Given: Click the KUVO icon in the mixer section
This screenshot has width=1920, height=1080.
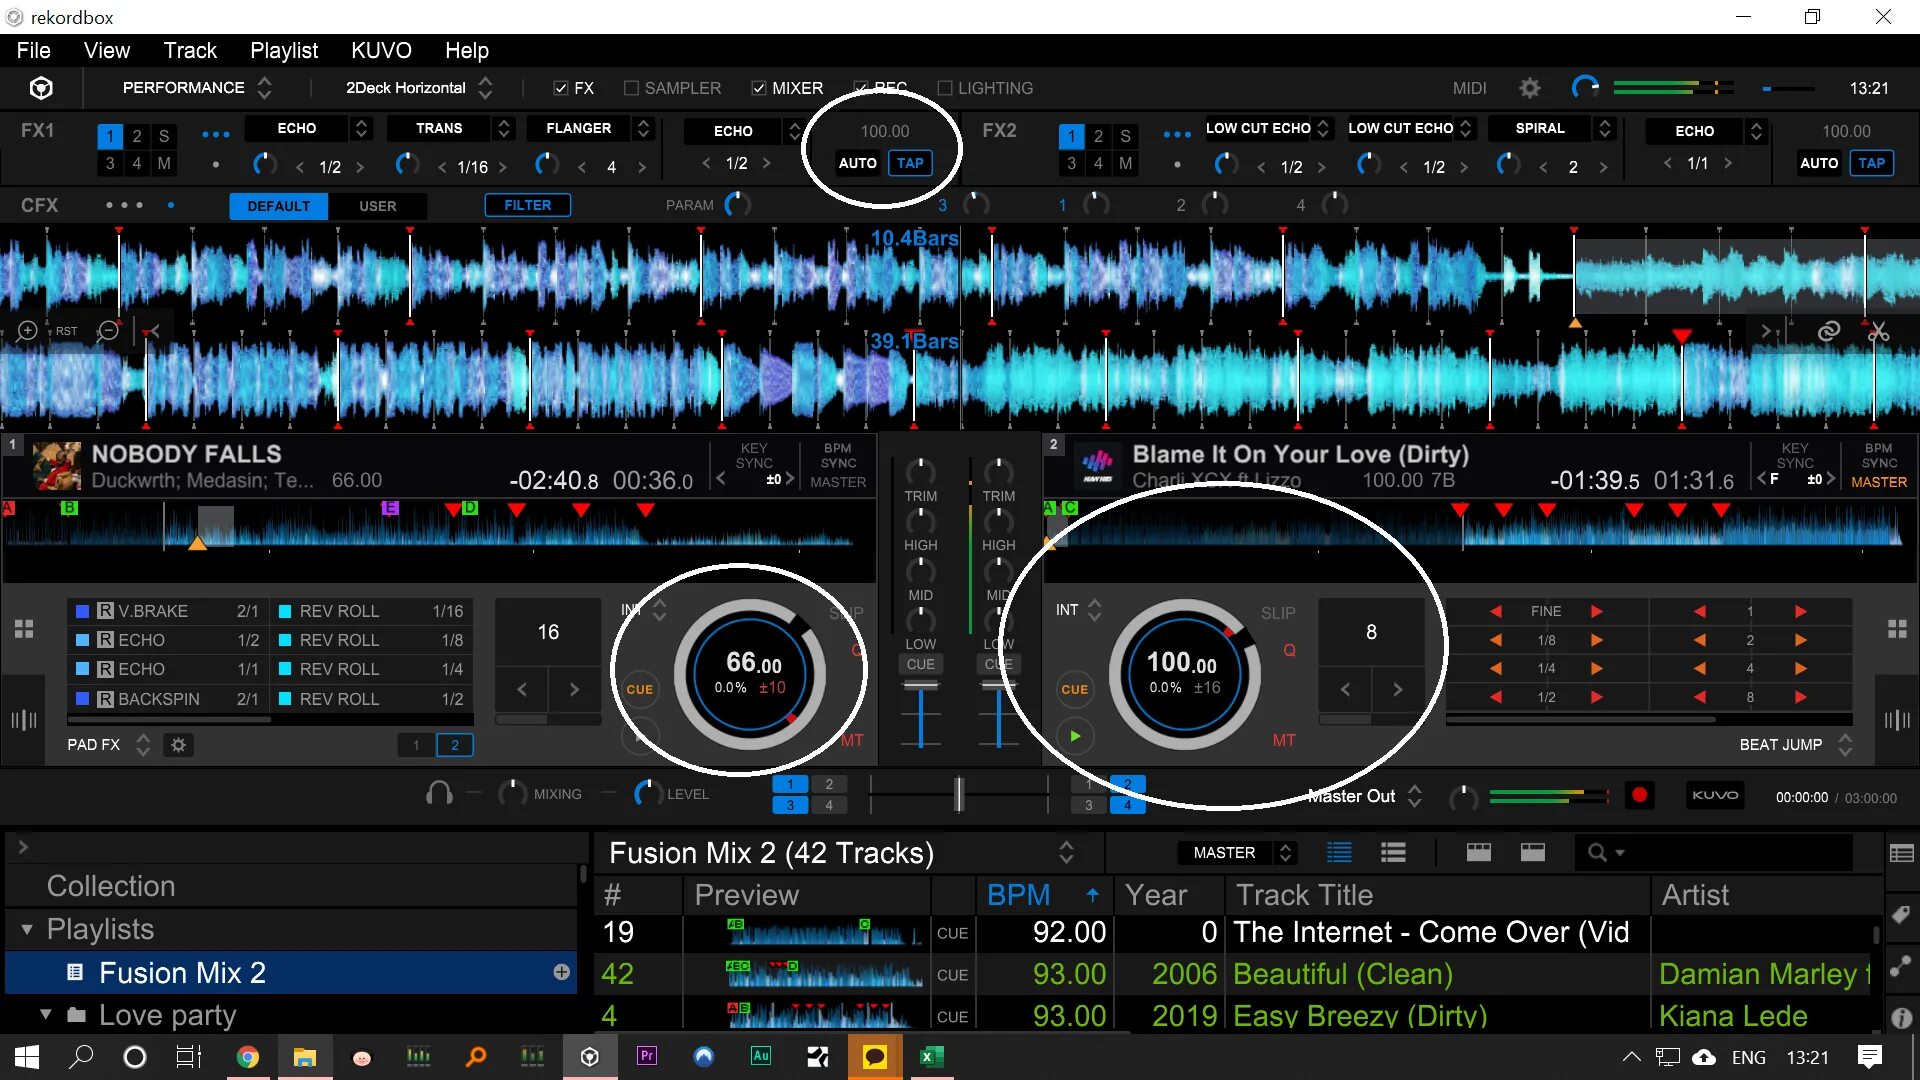Looking at the screenshot, I should tap(1716, 794).
